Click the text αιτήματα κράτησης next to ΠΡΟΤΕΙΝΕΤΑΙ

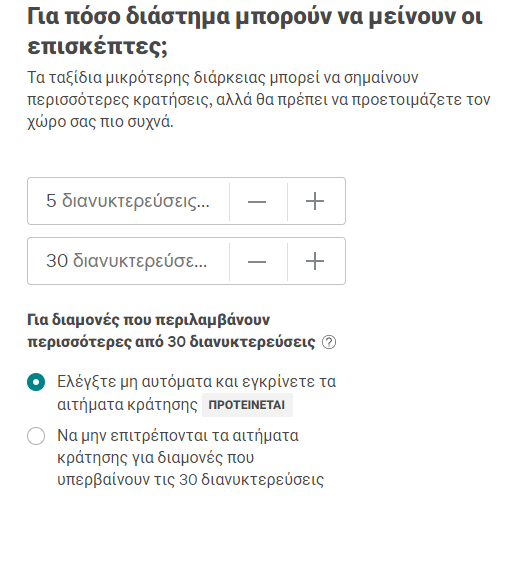click(127, 405)
